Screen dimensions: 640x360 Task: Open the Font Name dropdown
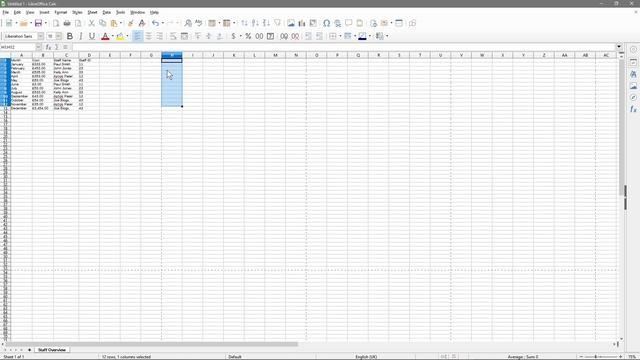(x=40, y=36)
